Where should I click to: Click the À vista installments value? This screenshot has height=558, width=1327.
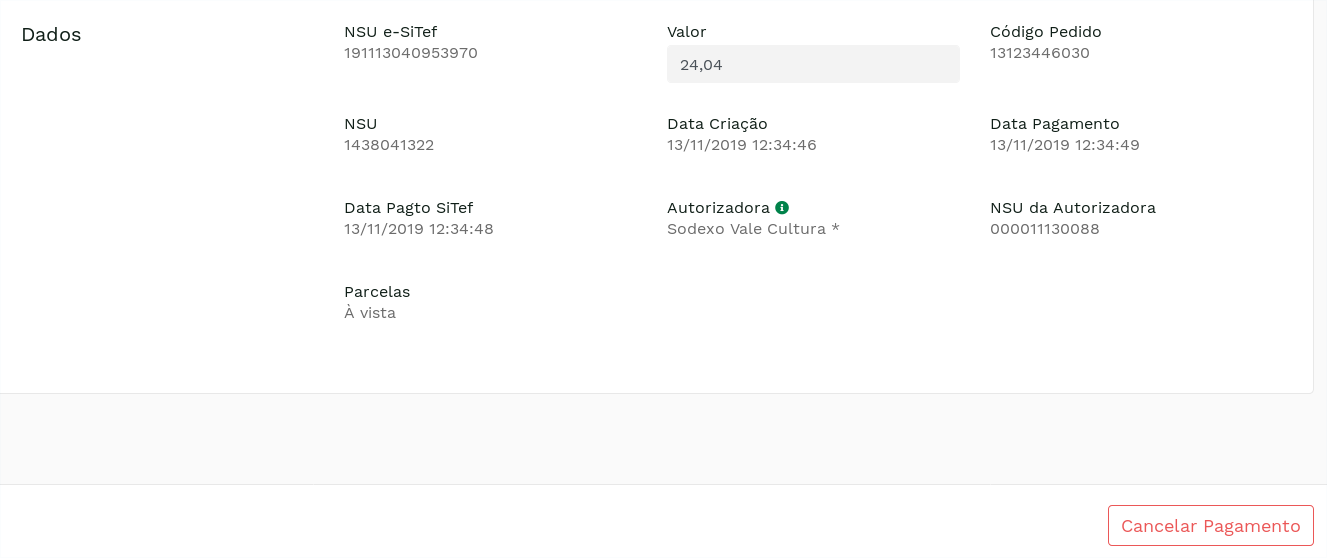(370, 313)
